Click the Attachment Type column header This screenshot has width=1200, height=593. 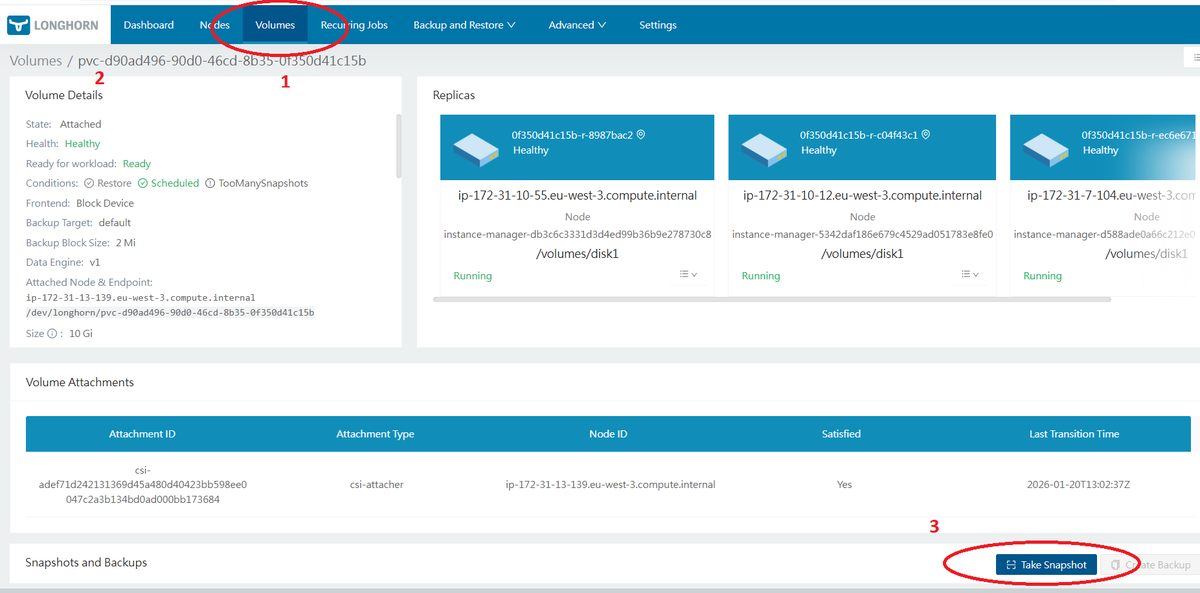pos(375,434)
